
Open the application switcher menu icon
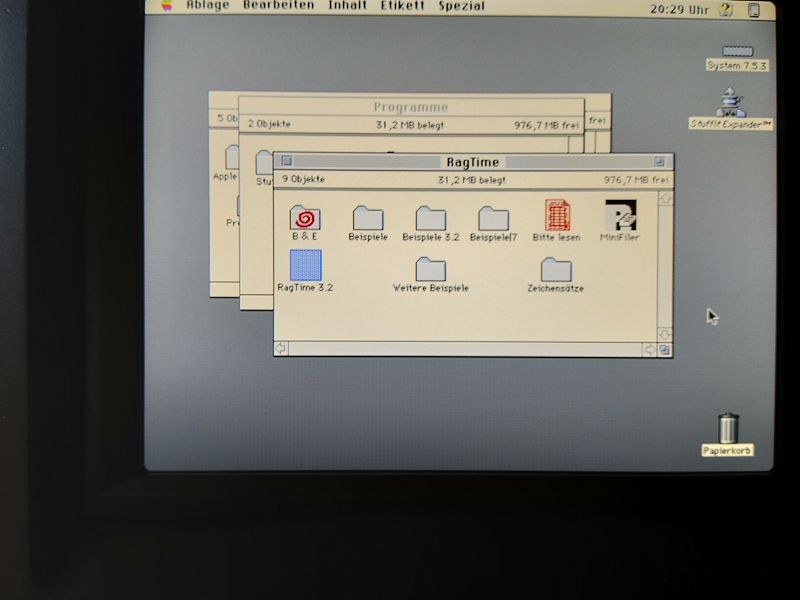point(754,10)
